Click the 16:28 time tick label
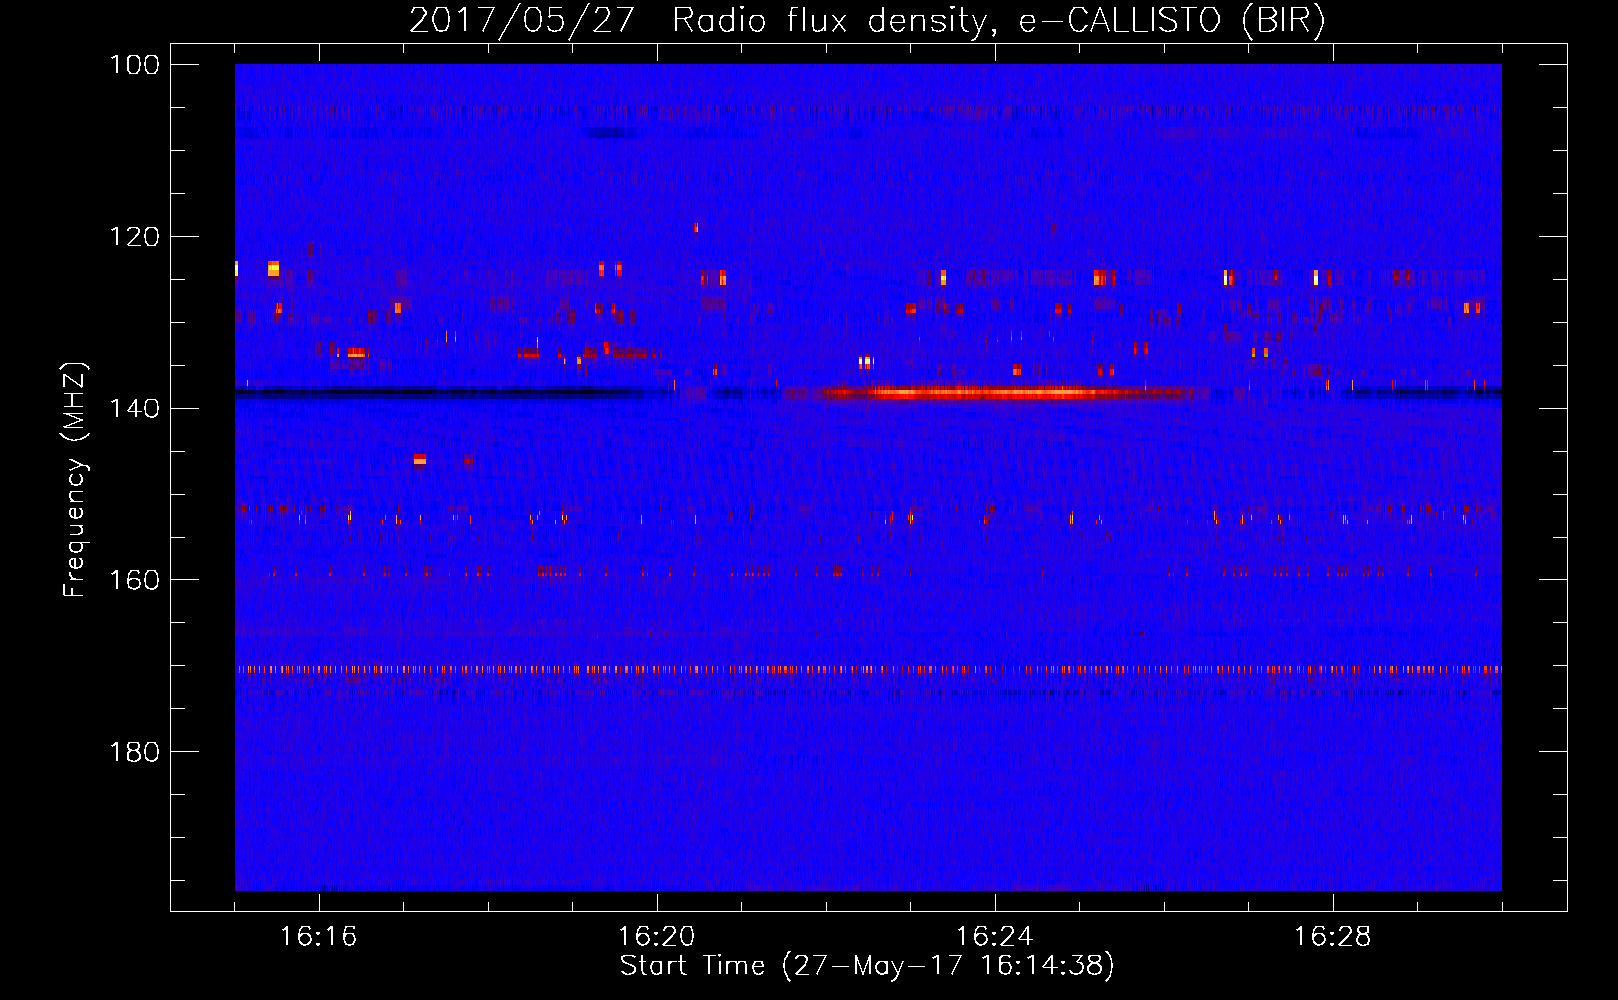Image resolution: width=1618 pixels, height=1000 pixels. point(1332,937)
